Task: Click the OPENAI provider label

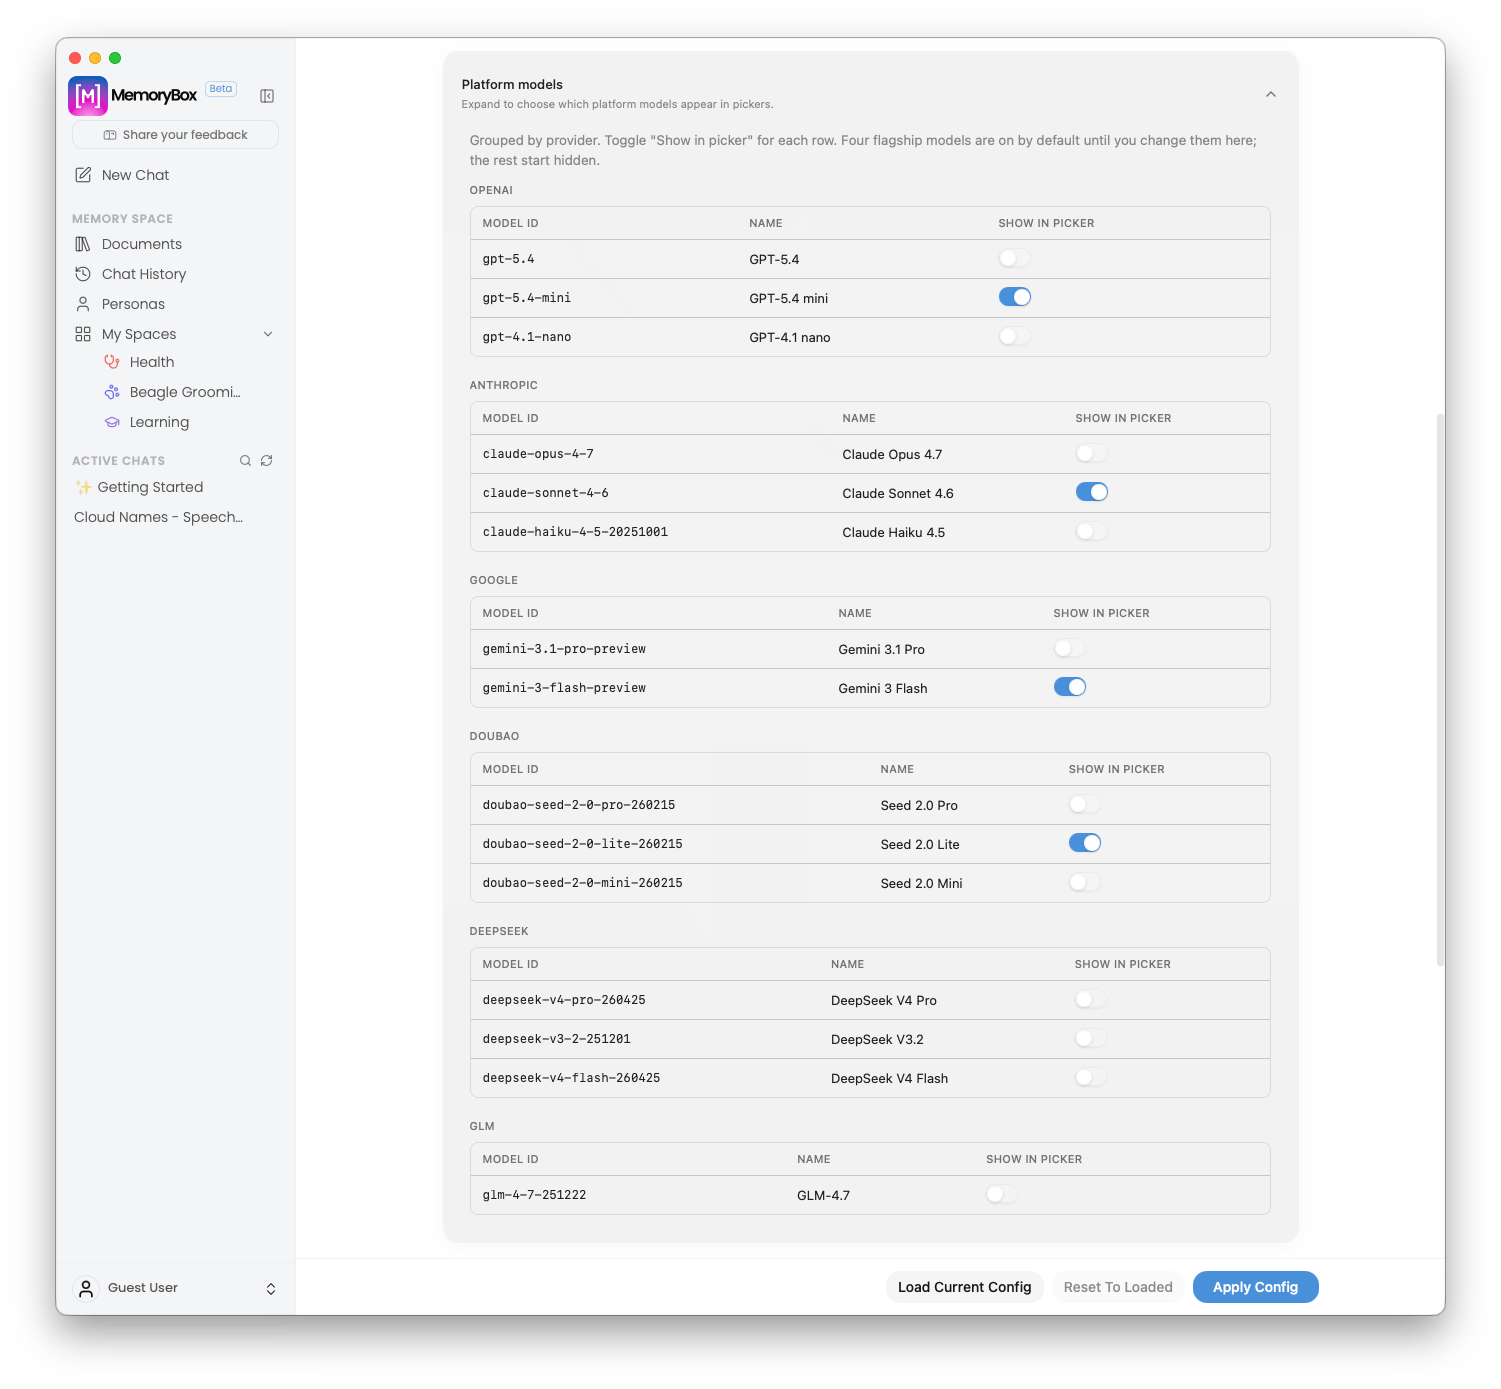Action: coord(491,190)
